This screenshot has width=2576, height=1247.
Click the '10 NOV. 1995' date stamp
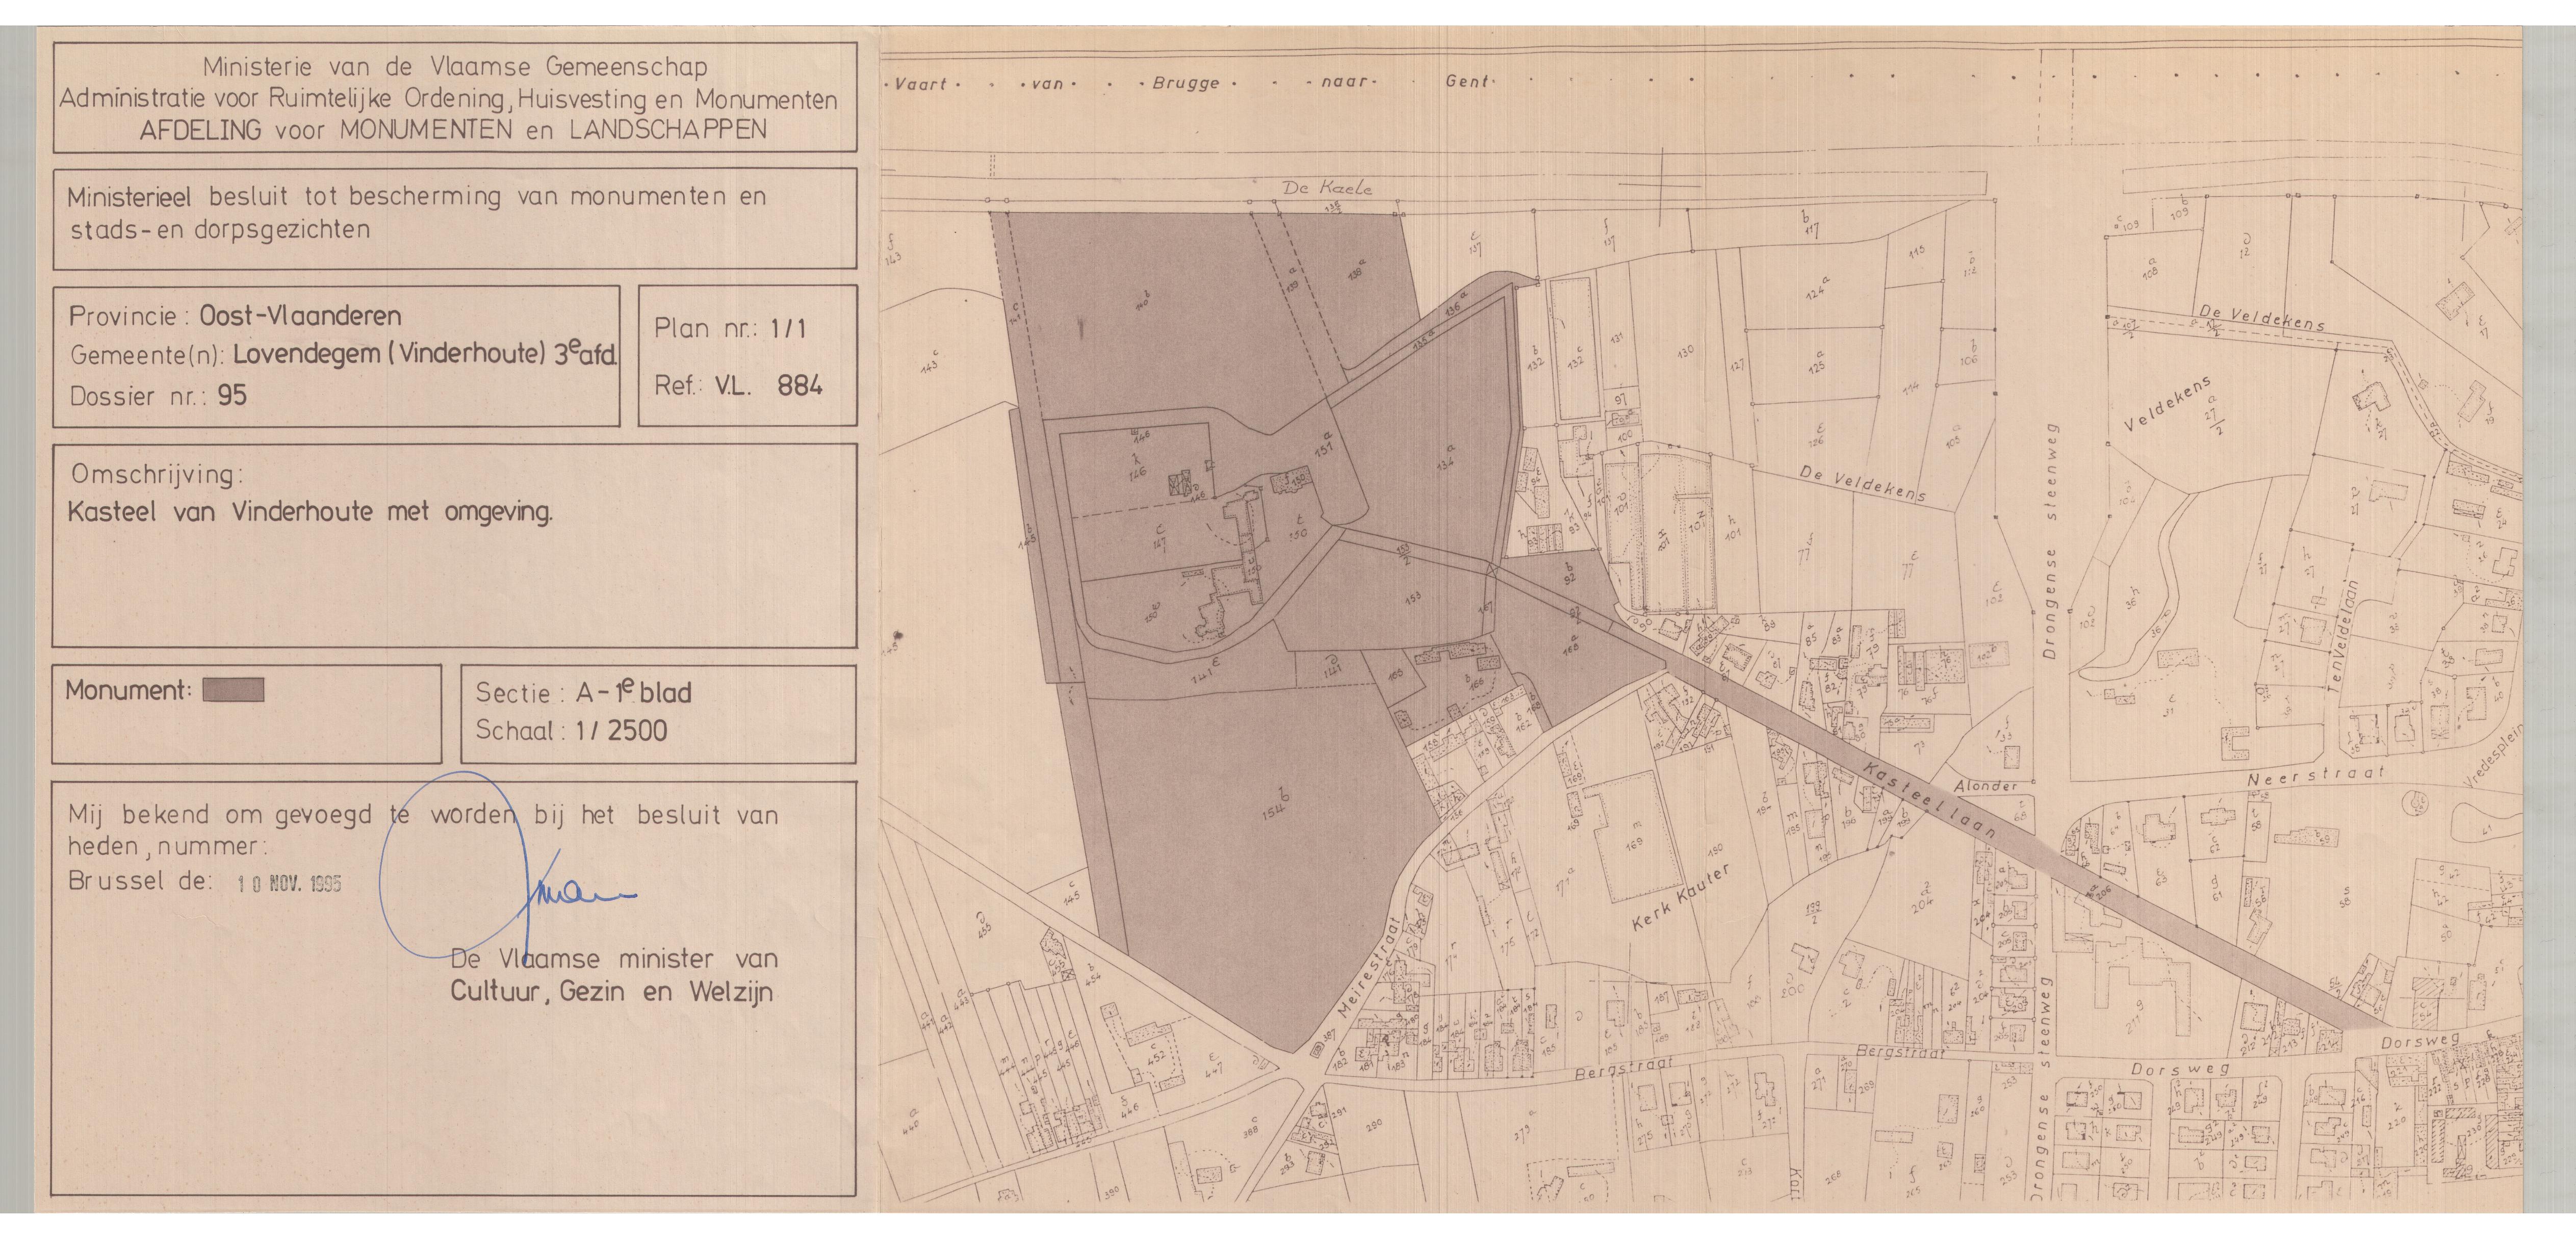tap(290, 883)
